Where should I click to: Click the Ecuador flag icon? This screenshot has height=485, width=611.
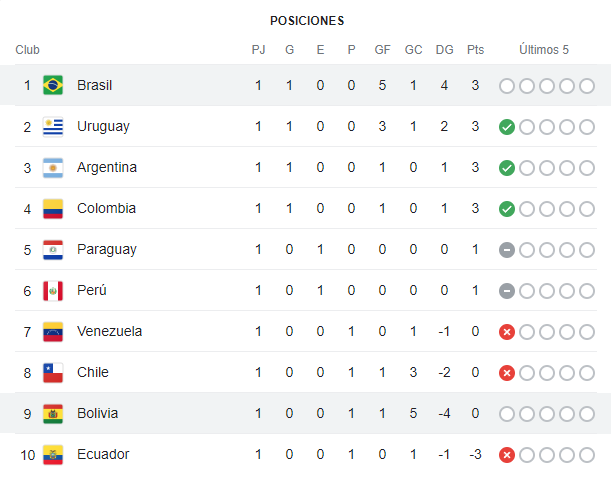click(x=53, y=454)
